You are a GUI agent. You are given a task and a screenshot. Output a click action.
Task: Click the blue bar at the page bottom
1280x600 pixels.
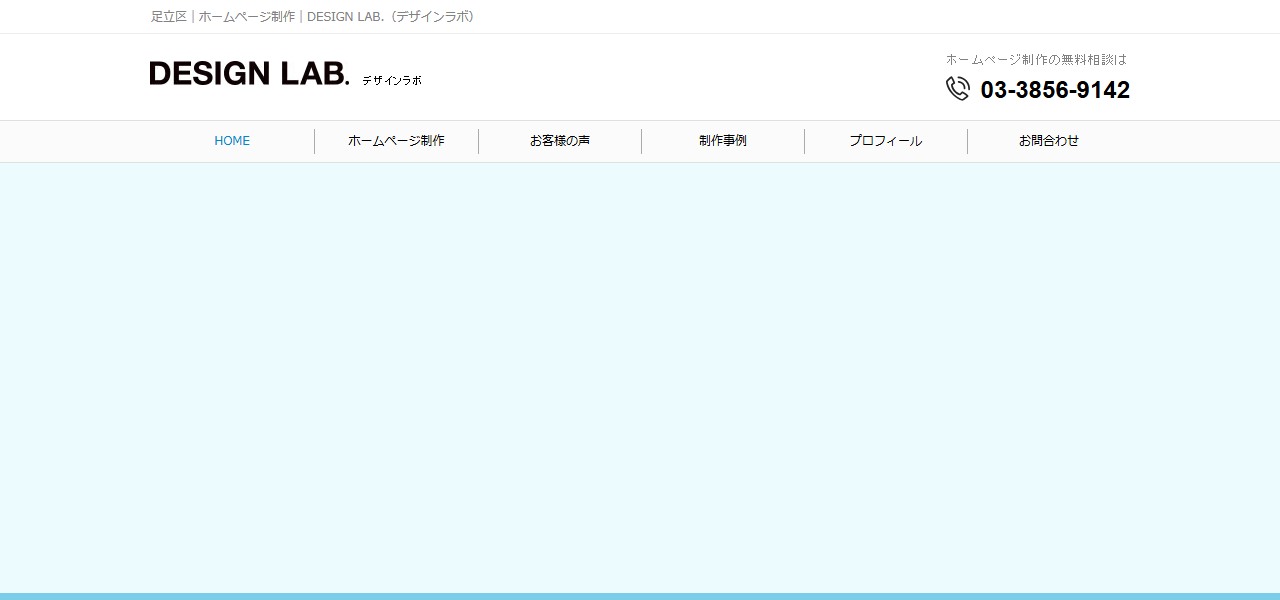point(640,595)
